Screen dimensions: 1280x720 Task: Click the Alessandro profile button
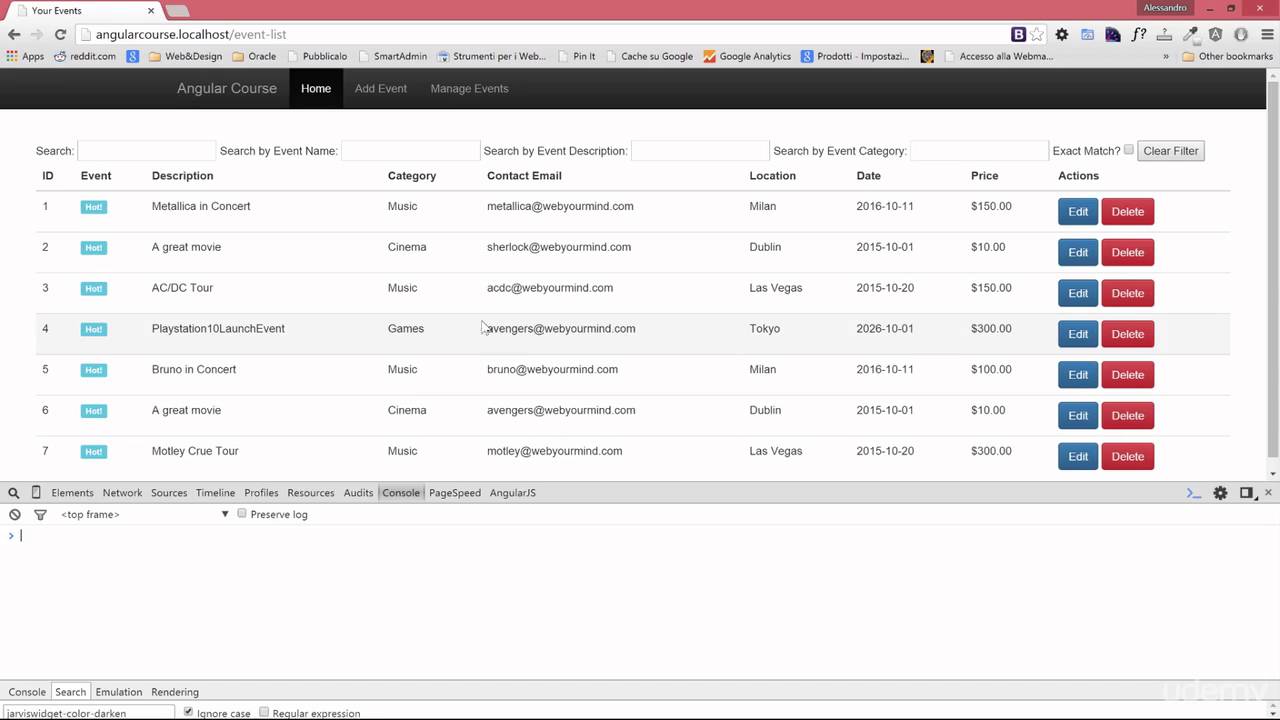[x=1165, y=8]
